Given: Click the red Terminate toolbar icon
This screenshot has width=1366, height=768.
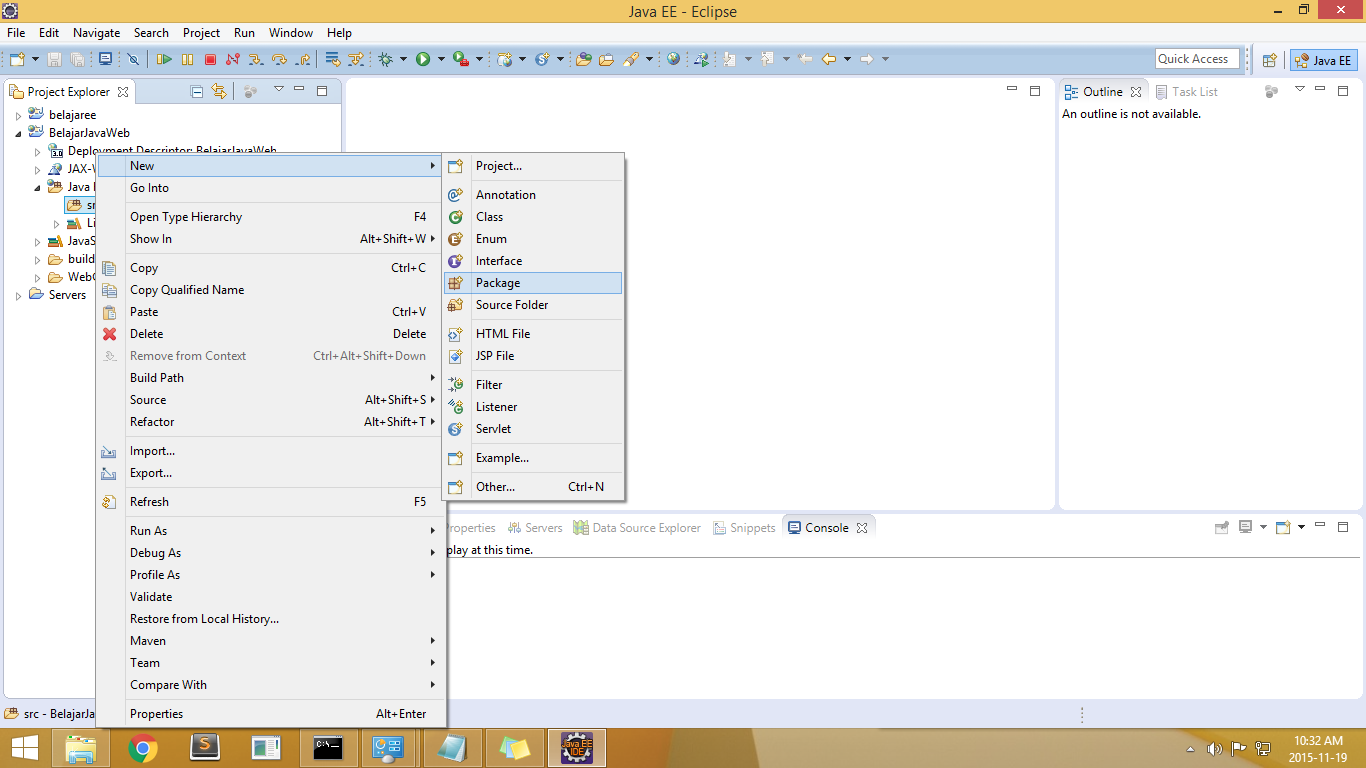Looking at the screenshot, I should [x=210, y=60].
